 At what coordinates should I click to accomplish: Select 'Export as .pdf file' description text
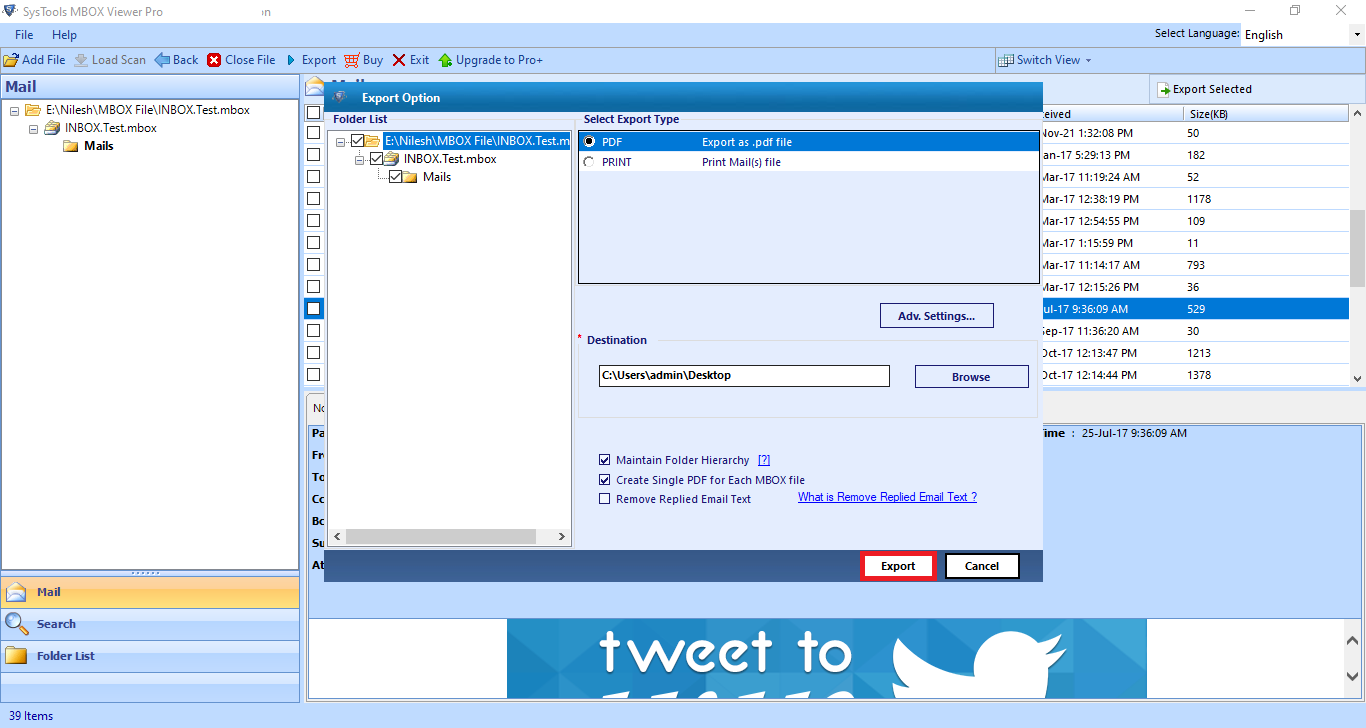pos(747,142)
